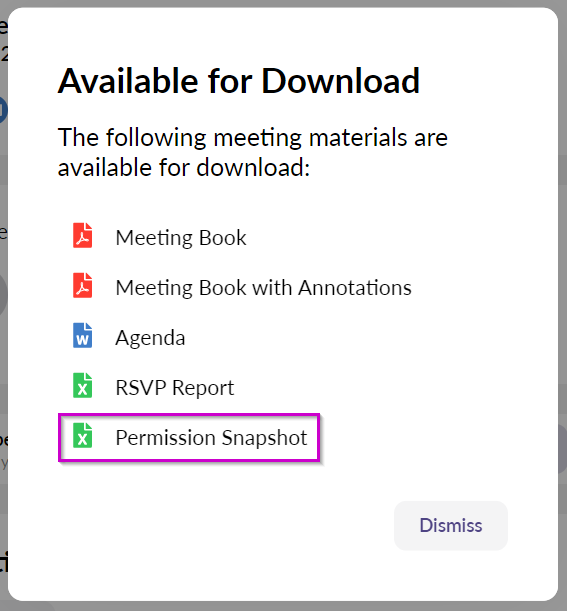Click the 'The following meeting materials are' line
This screenshot has width=567, height=611.
click(253, 137)
